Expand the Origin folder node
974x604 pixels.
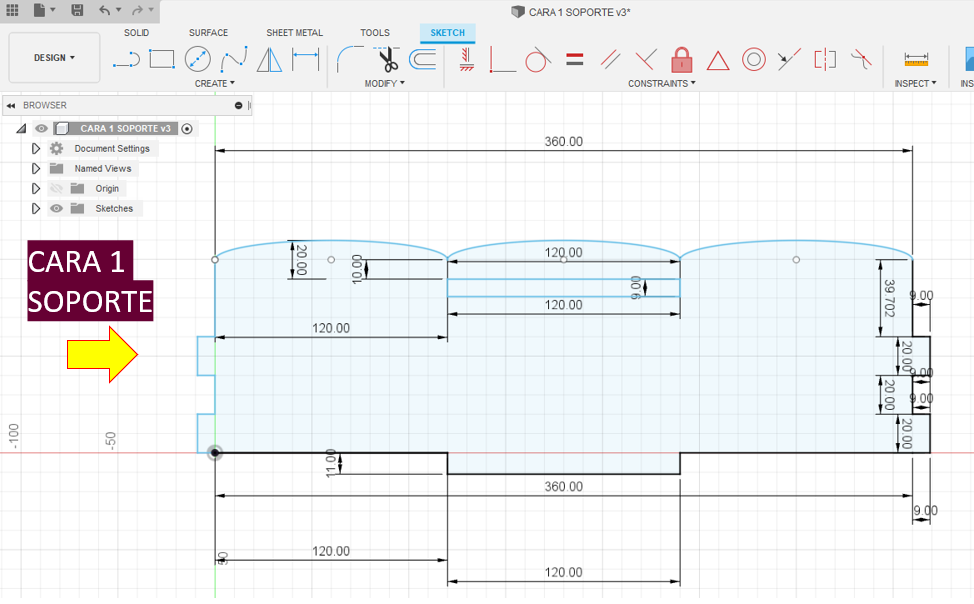click(35, 188)
